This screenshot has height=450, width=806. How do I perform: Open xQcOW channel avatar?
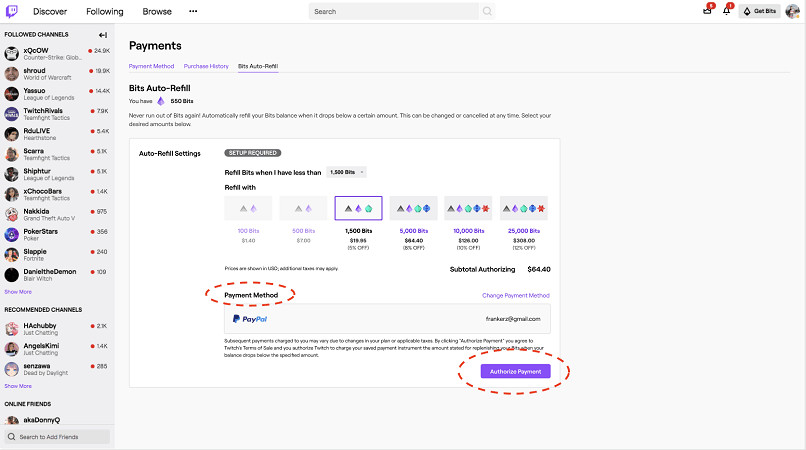(x=11, y=53)
